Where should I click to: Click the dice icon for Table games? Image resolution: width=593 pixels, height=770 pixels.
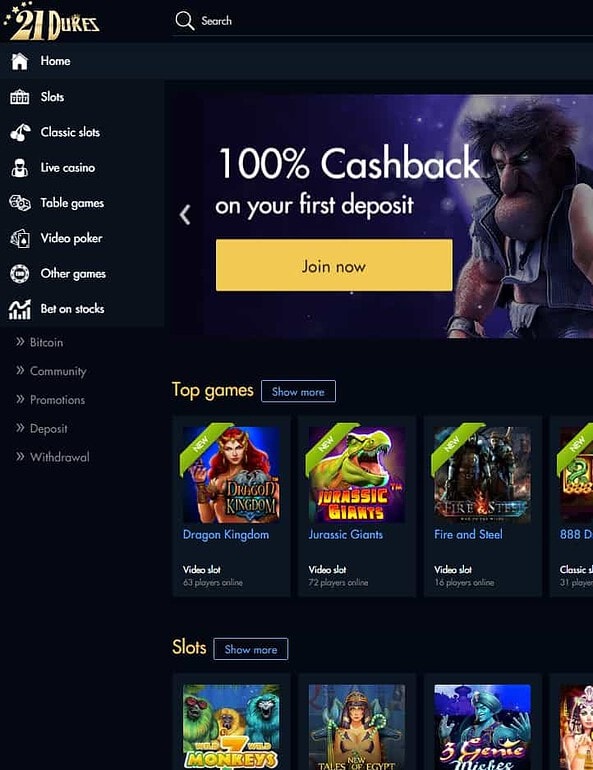[x=20, y=203]
